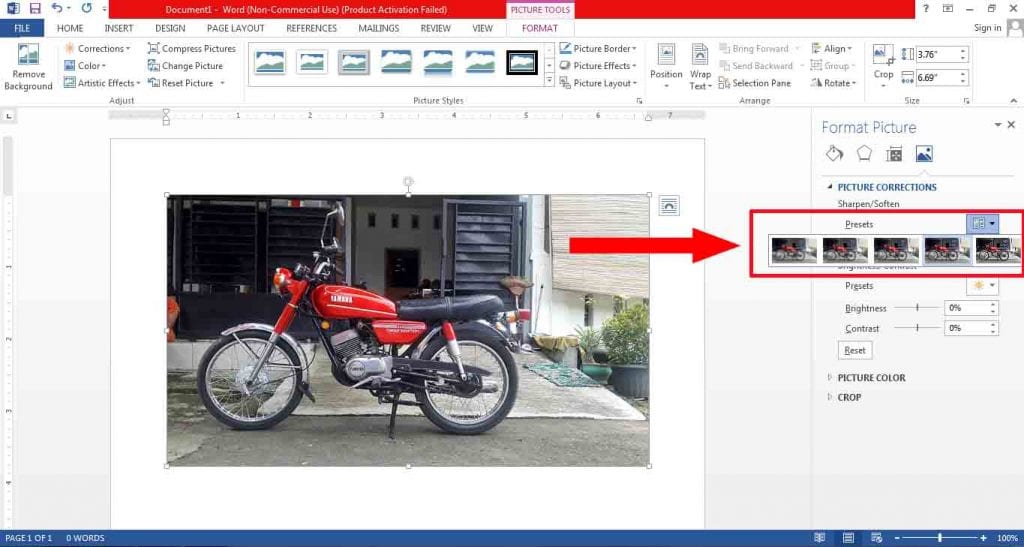1024x547 pixels.
Task: Open the Corrections dropdown
Action: click(x=96, y=48)
